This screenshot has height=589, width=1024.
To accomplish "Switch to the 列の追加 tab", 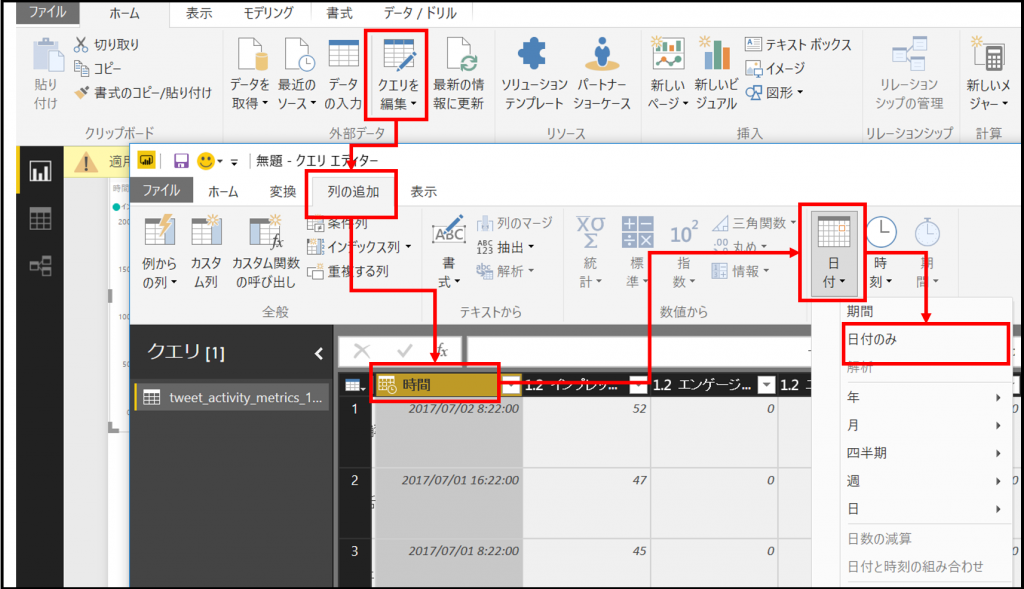I will click(x=352, y=192).
